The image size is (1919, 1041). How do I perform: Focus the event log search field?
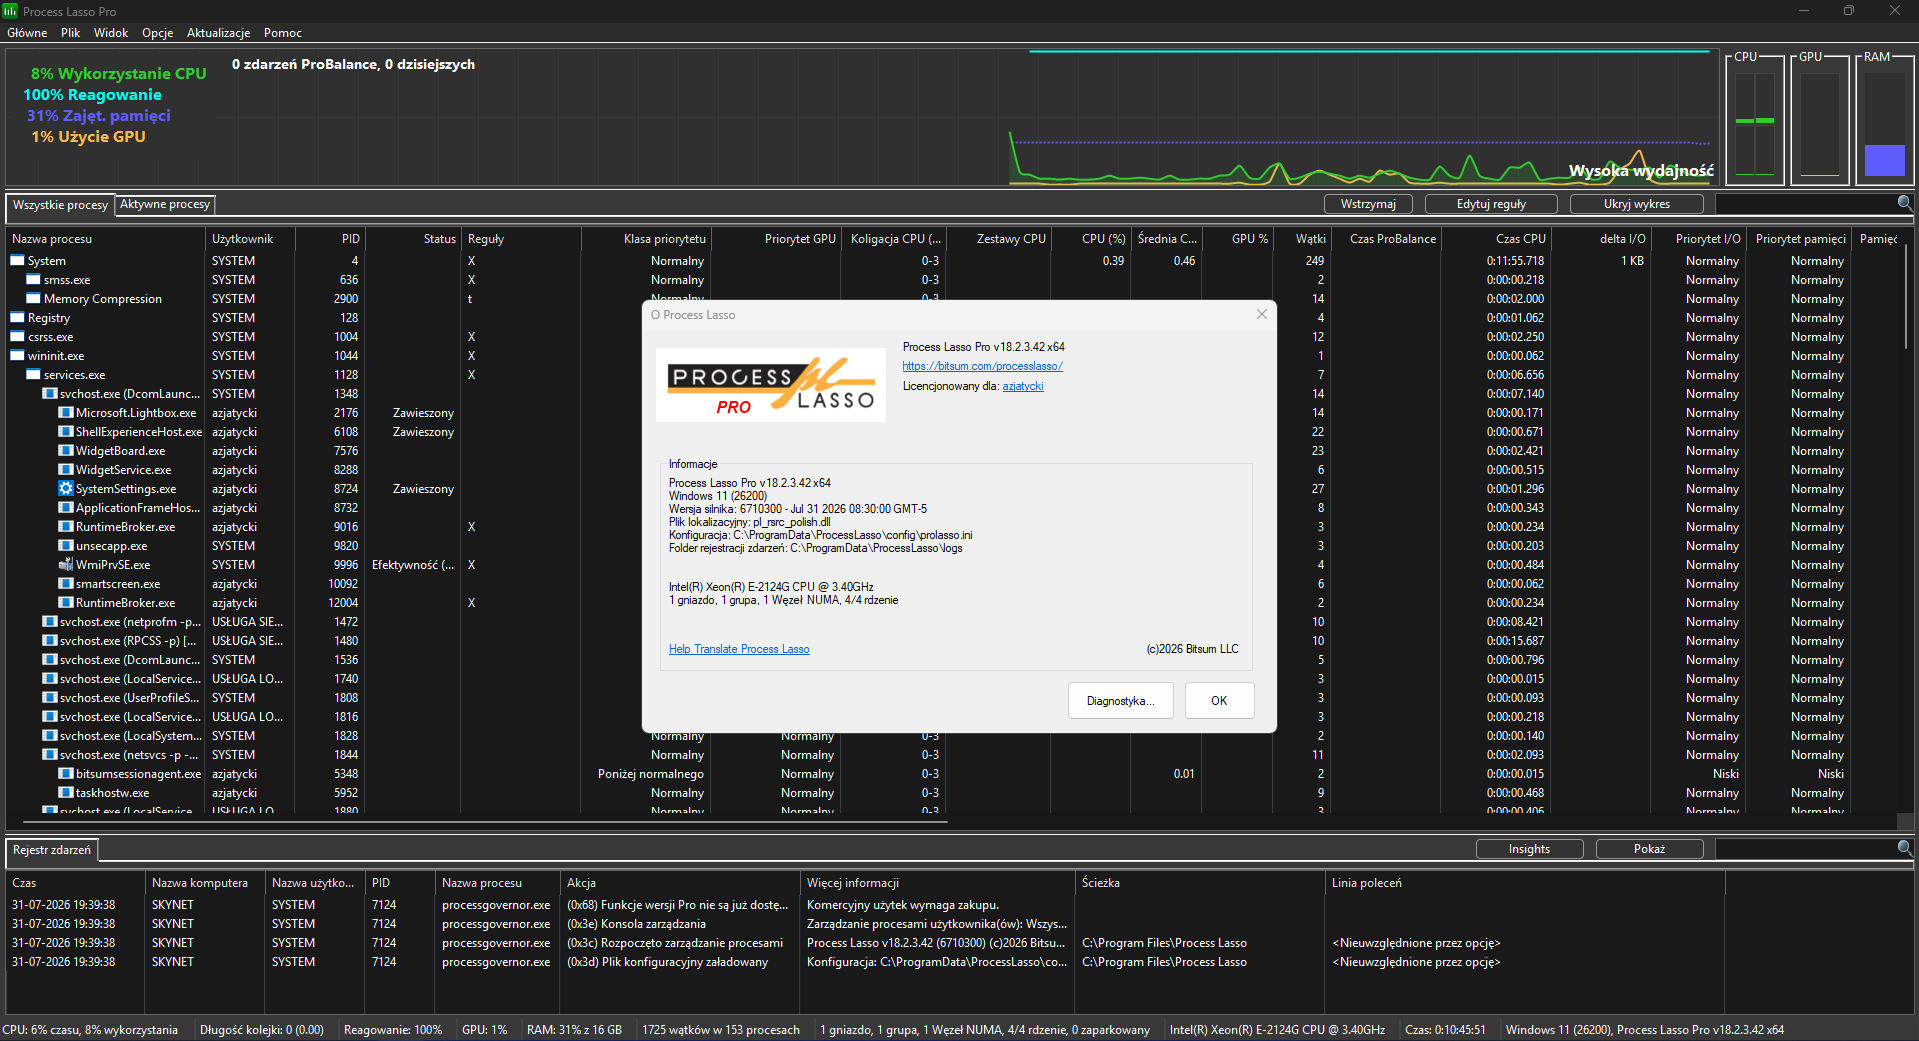click(1806, 849)
